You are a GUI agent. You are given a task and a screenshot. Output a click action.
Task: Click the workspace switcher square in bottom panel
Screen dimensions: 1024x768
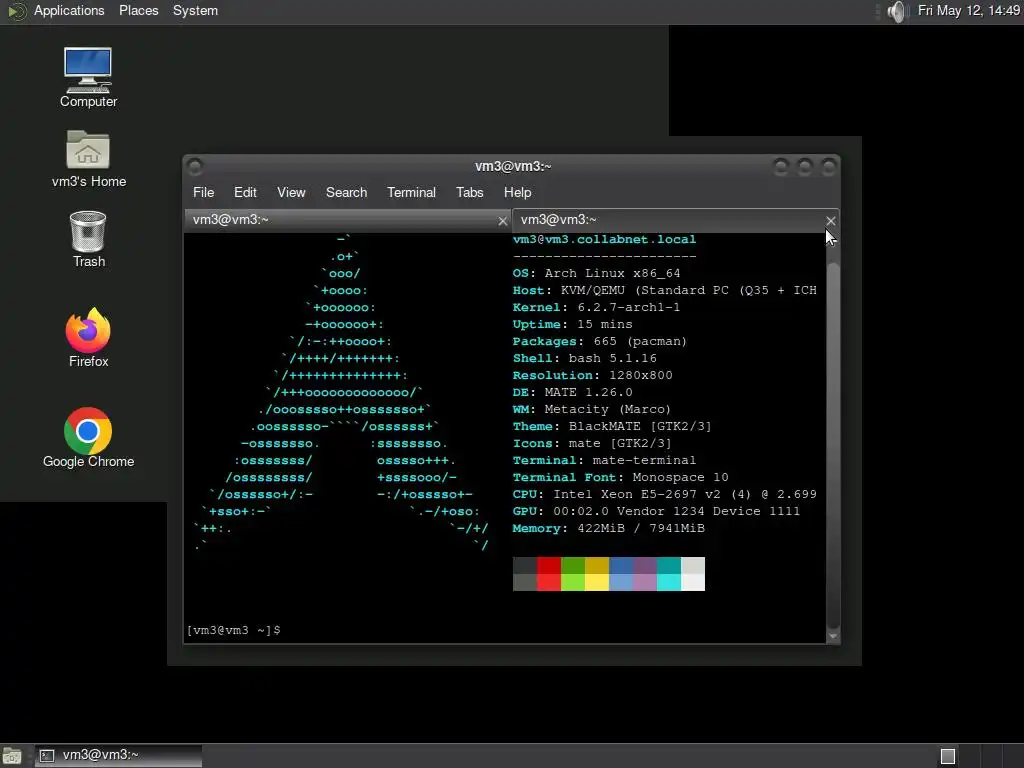point(948,756)
